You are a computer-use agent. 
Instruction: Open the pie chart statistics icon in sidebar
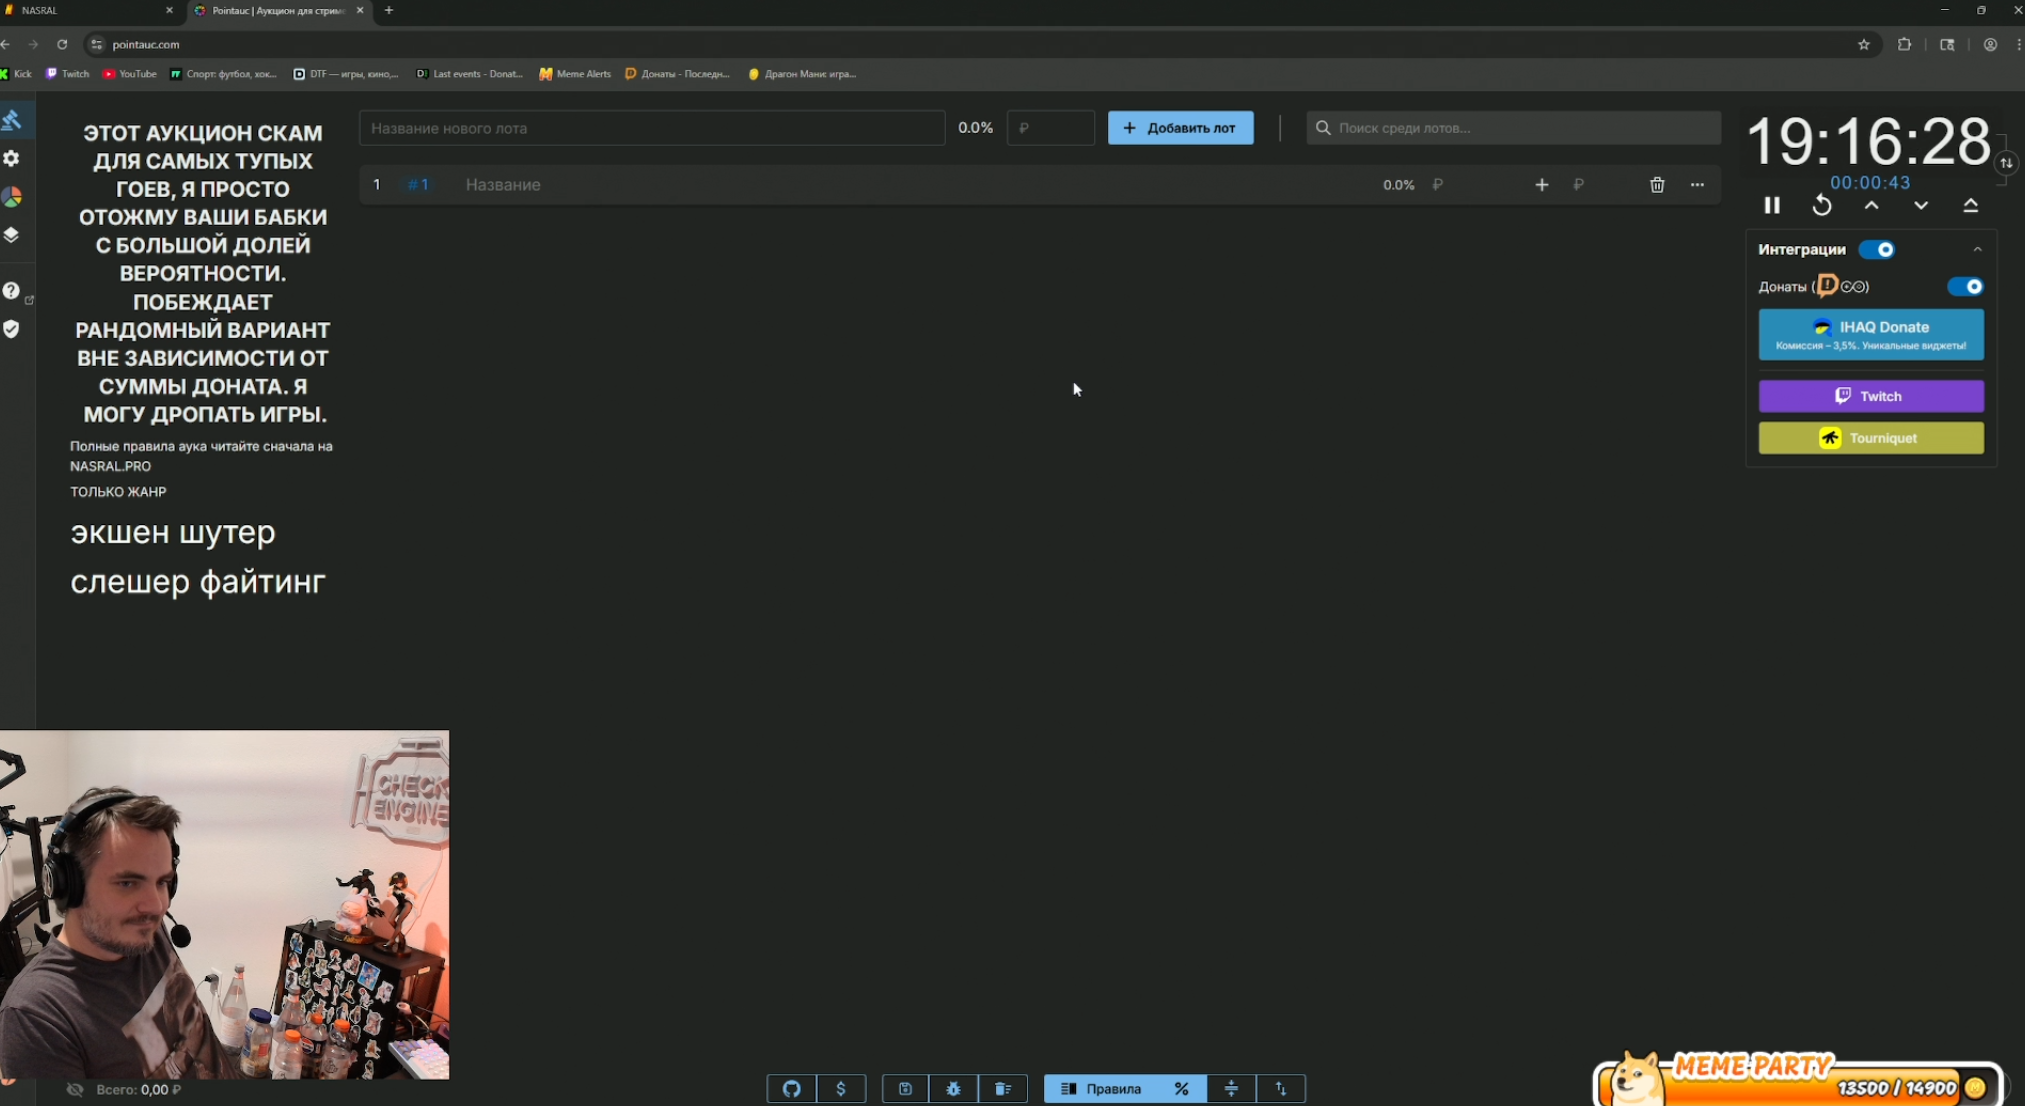[12, 197]
